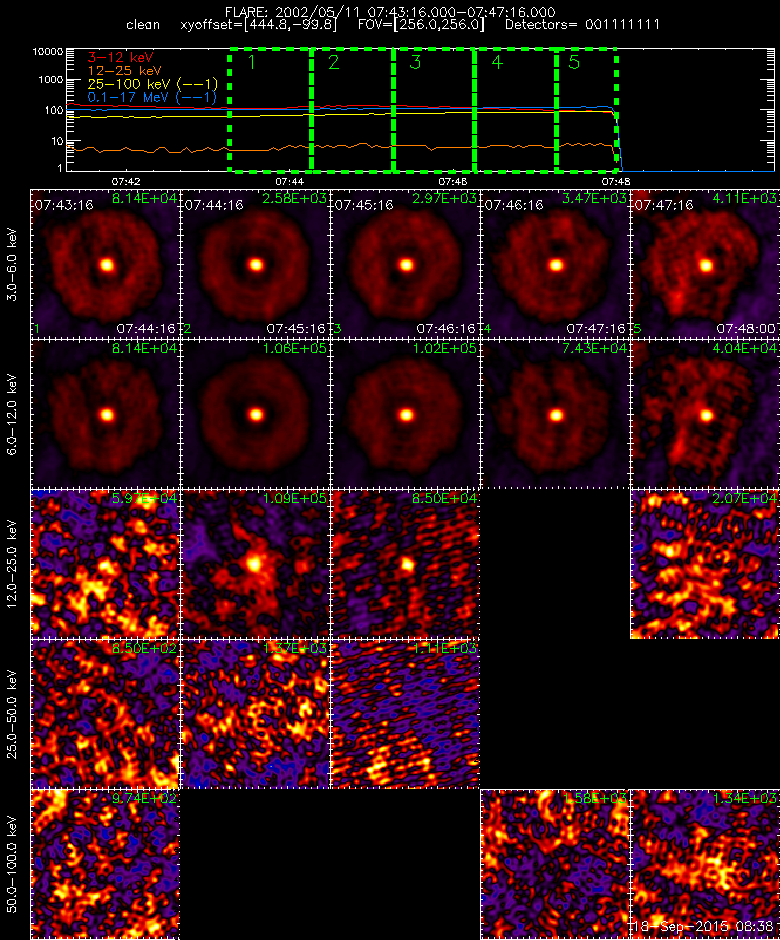The image size is (780, 940).
Task: Select the 6.0-12.0 keV image with peak 4.04E+04
Action: pyautogui.click(x=705, y=414)
